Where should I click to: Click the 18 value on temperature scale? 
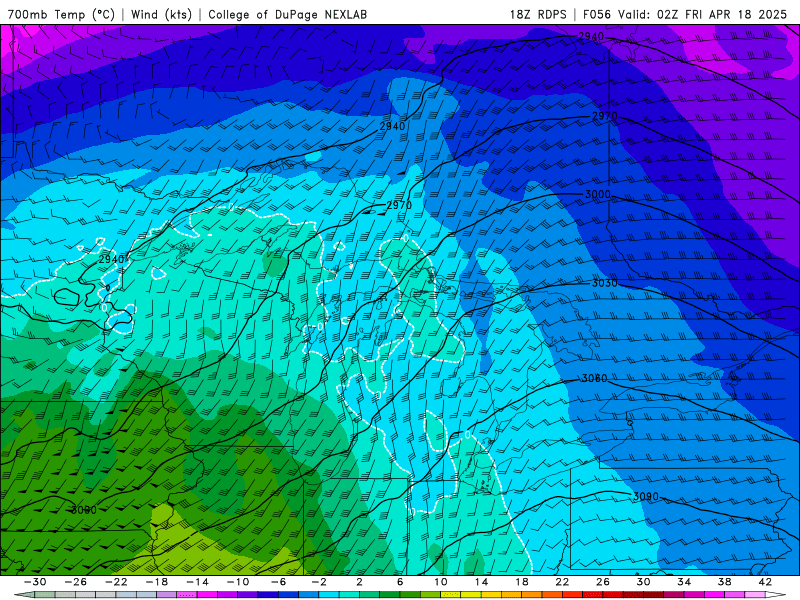[521, 582]
